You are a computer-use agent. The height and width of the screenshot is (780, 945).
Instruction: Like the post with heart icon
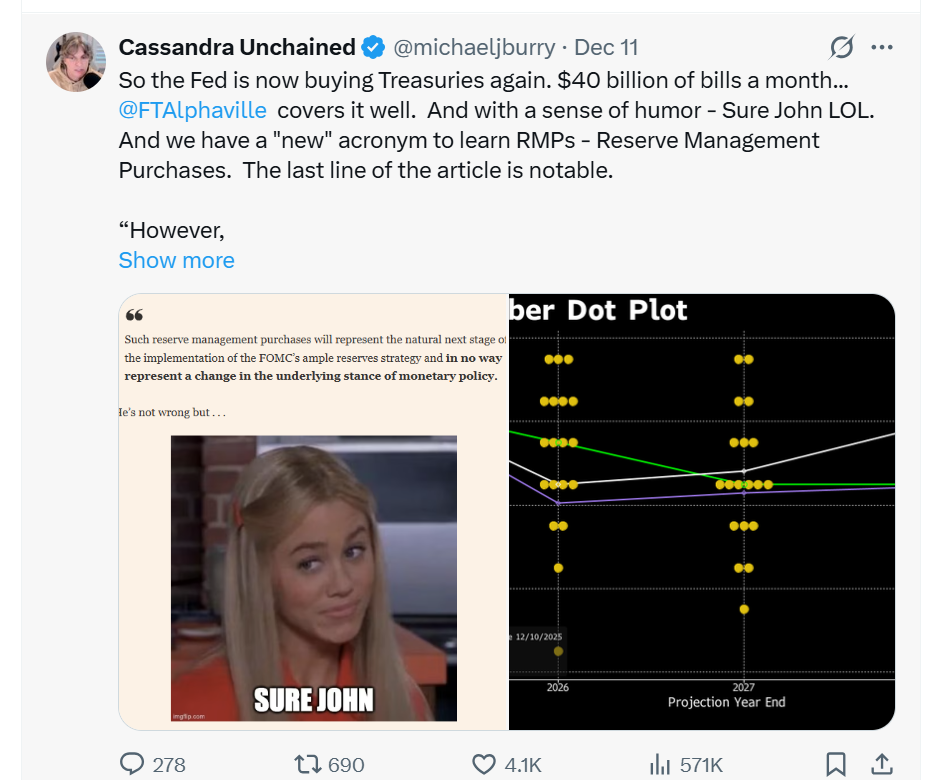[x=484, y=765]
